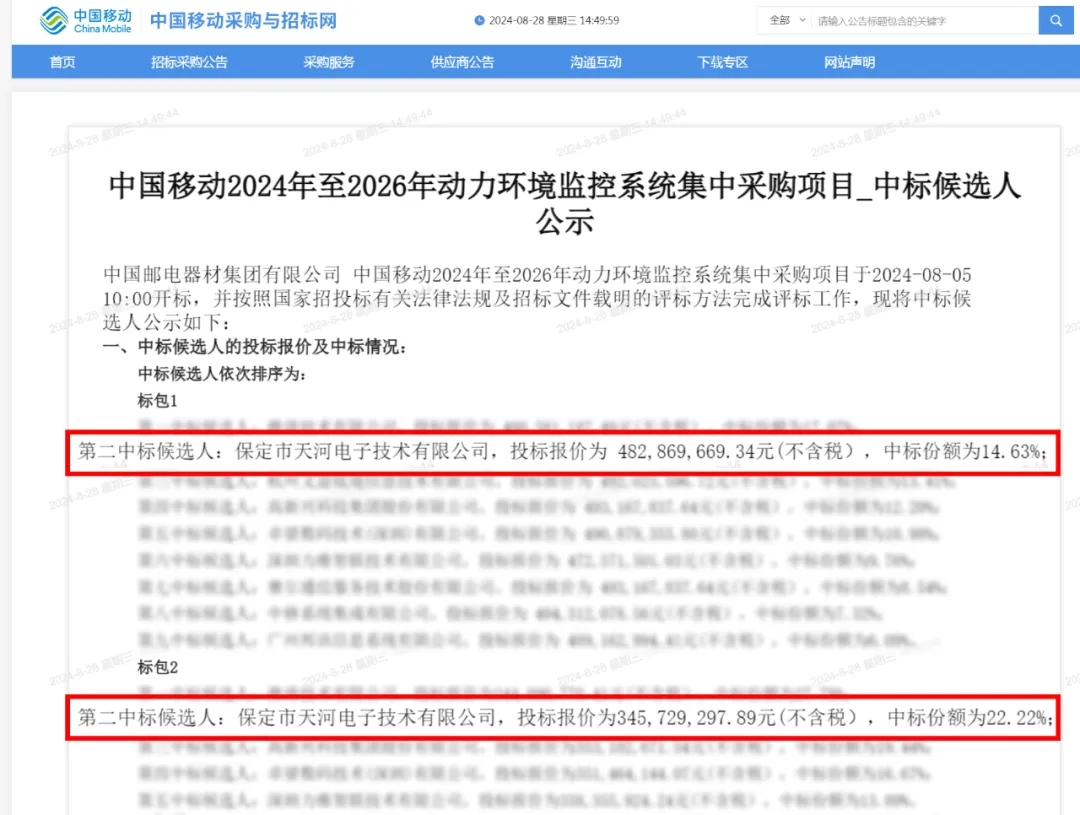The height and width of the screenshot is (815, 1080).
Task: Click the clock icon beside the date
Action: tap(479, 21)
